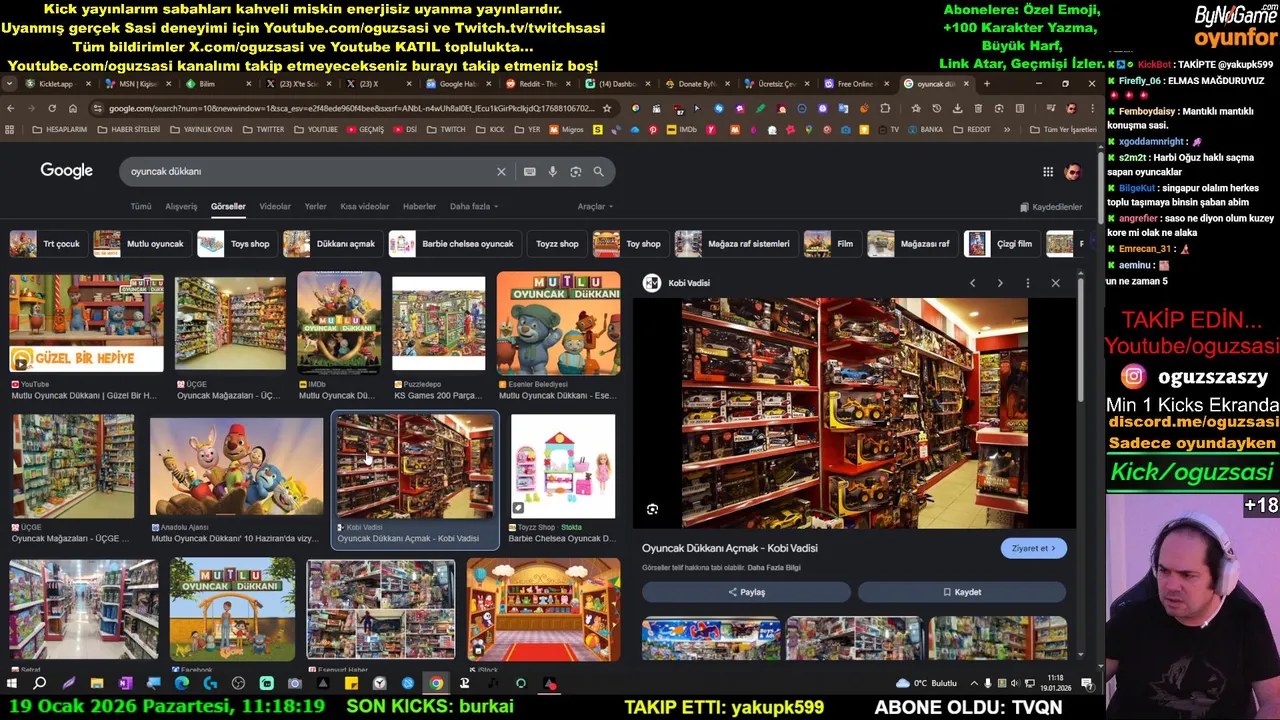Open the HABER SİTELERİ bookmarks folder
The width and height of the screenshot is (1280, 720).
pyautogui.click(x=128, y=130)
